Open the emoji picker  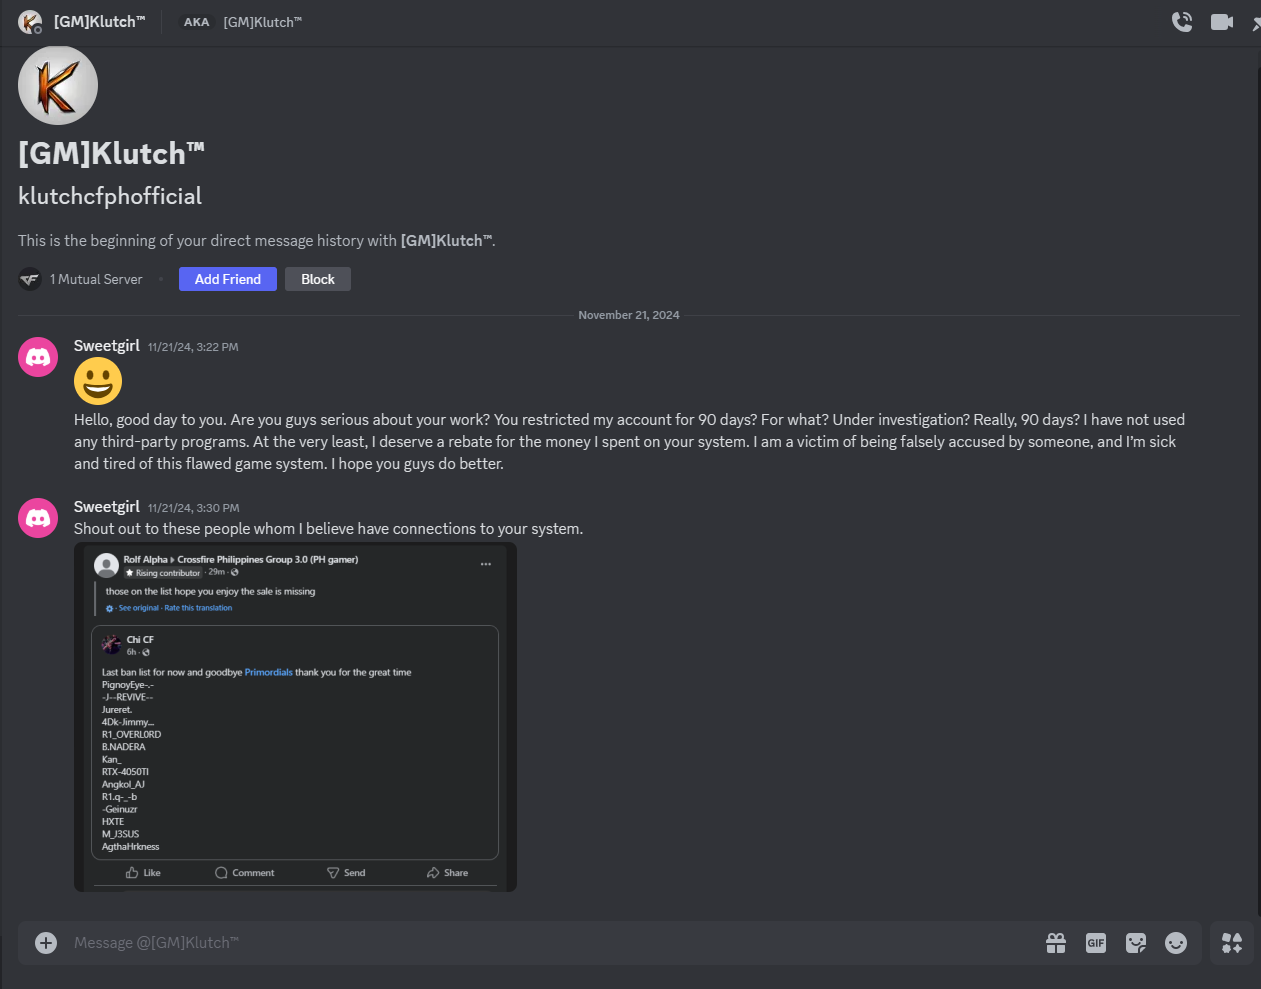click(1176, 943)
